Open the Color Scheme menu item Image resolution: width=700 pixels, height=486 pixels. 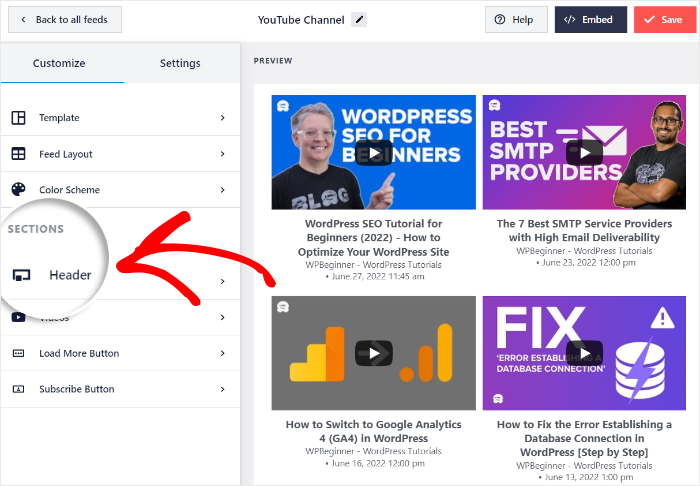pos(120,190)
